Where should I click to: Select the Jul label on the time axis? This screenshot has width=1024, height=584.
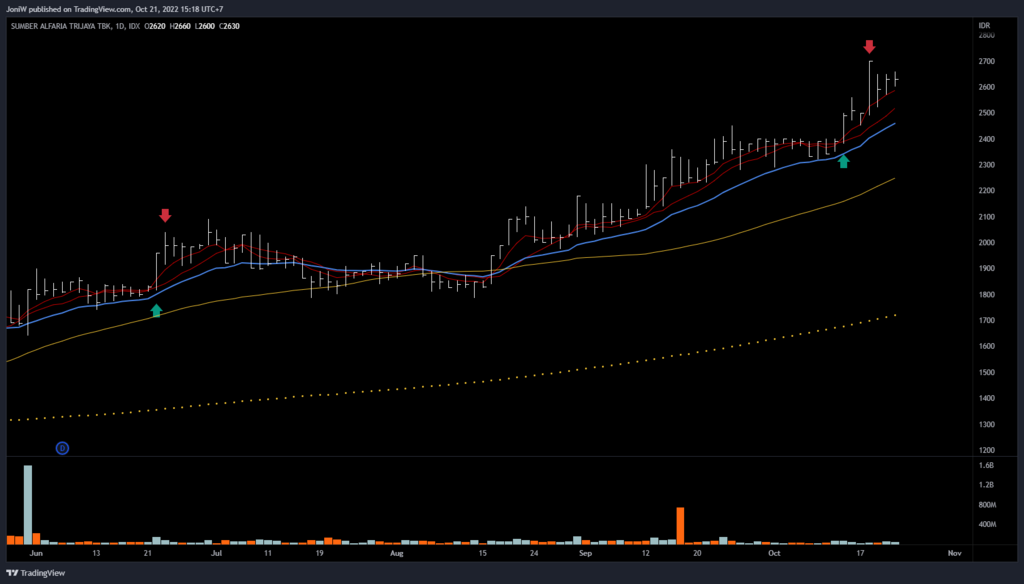pos(216,552)
